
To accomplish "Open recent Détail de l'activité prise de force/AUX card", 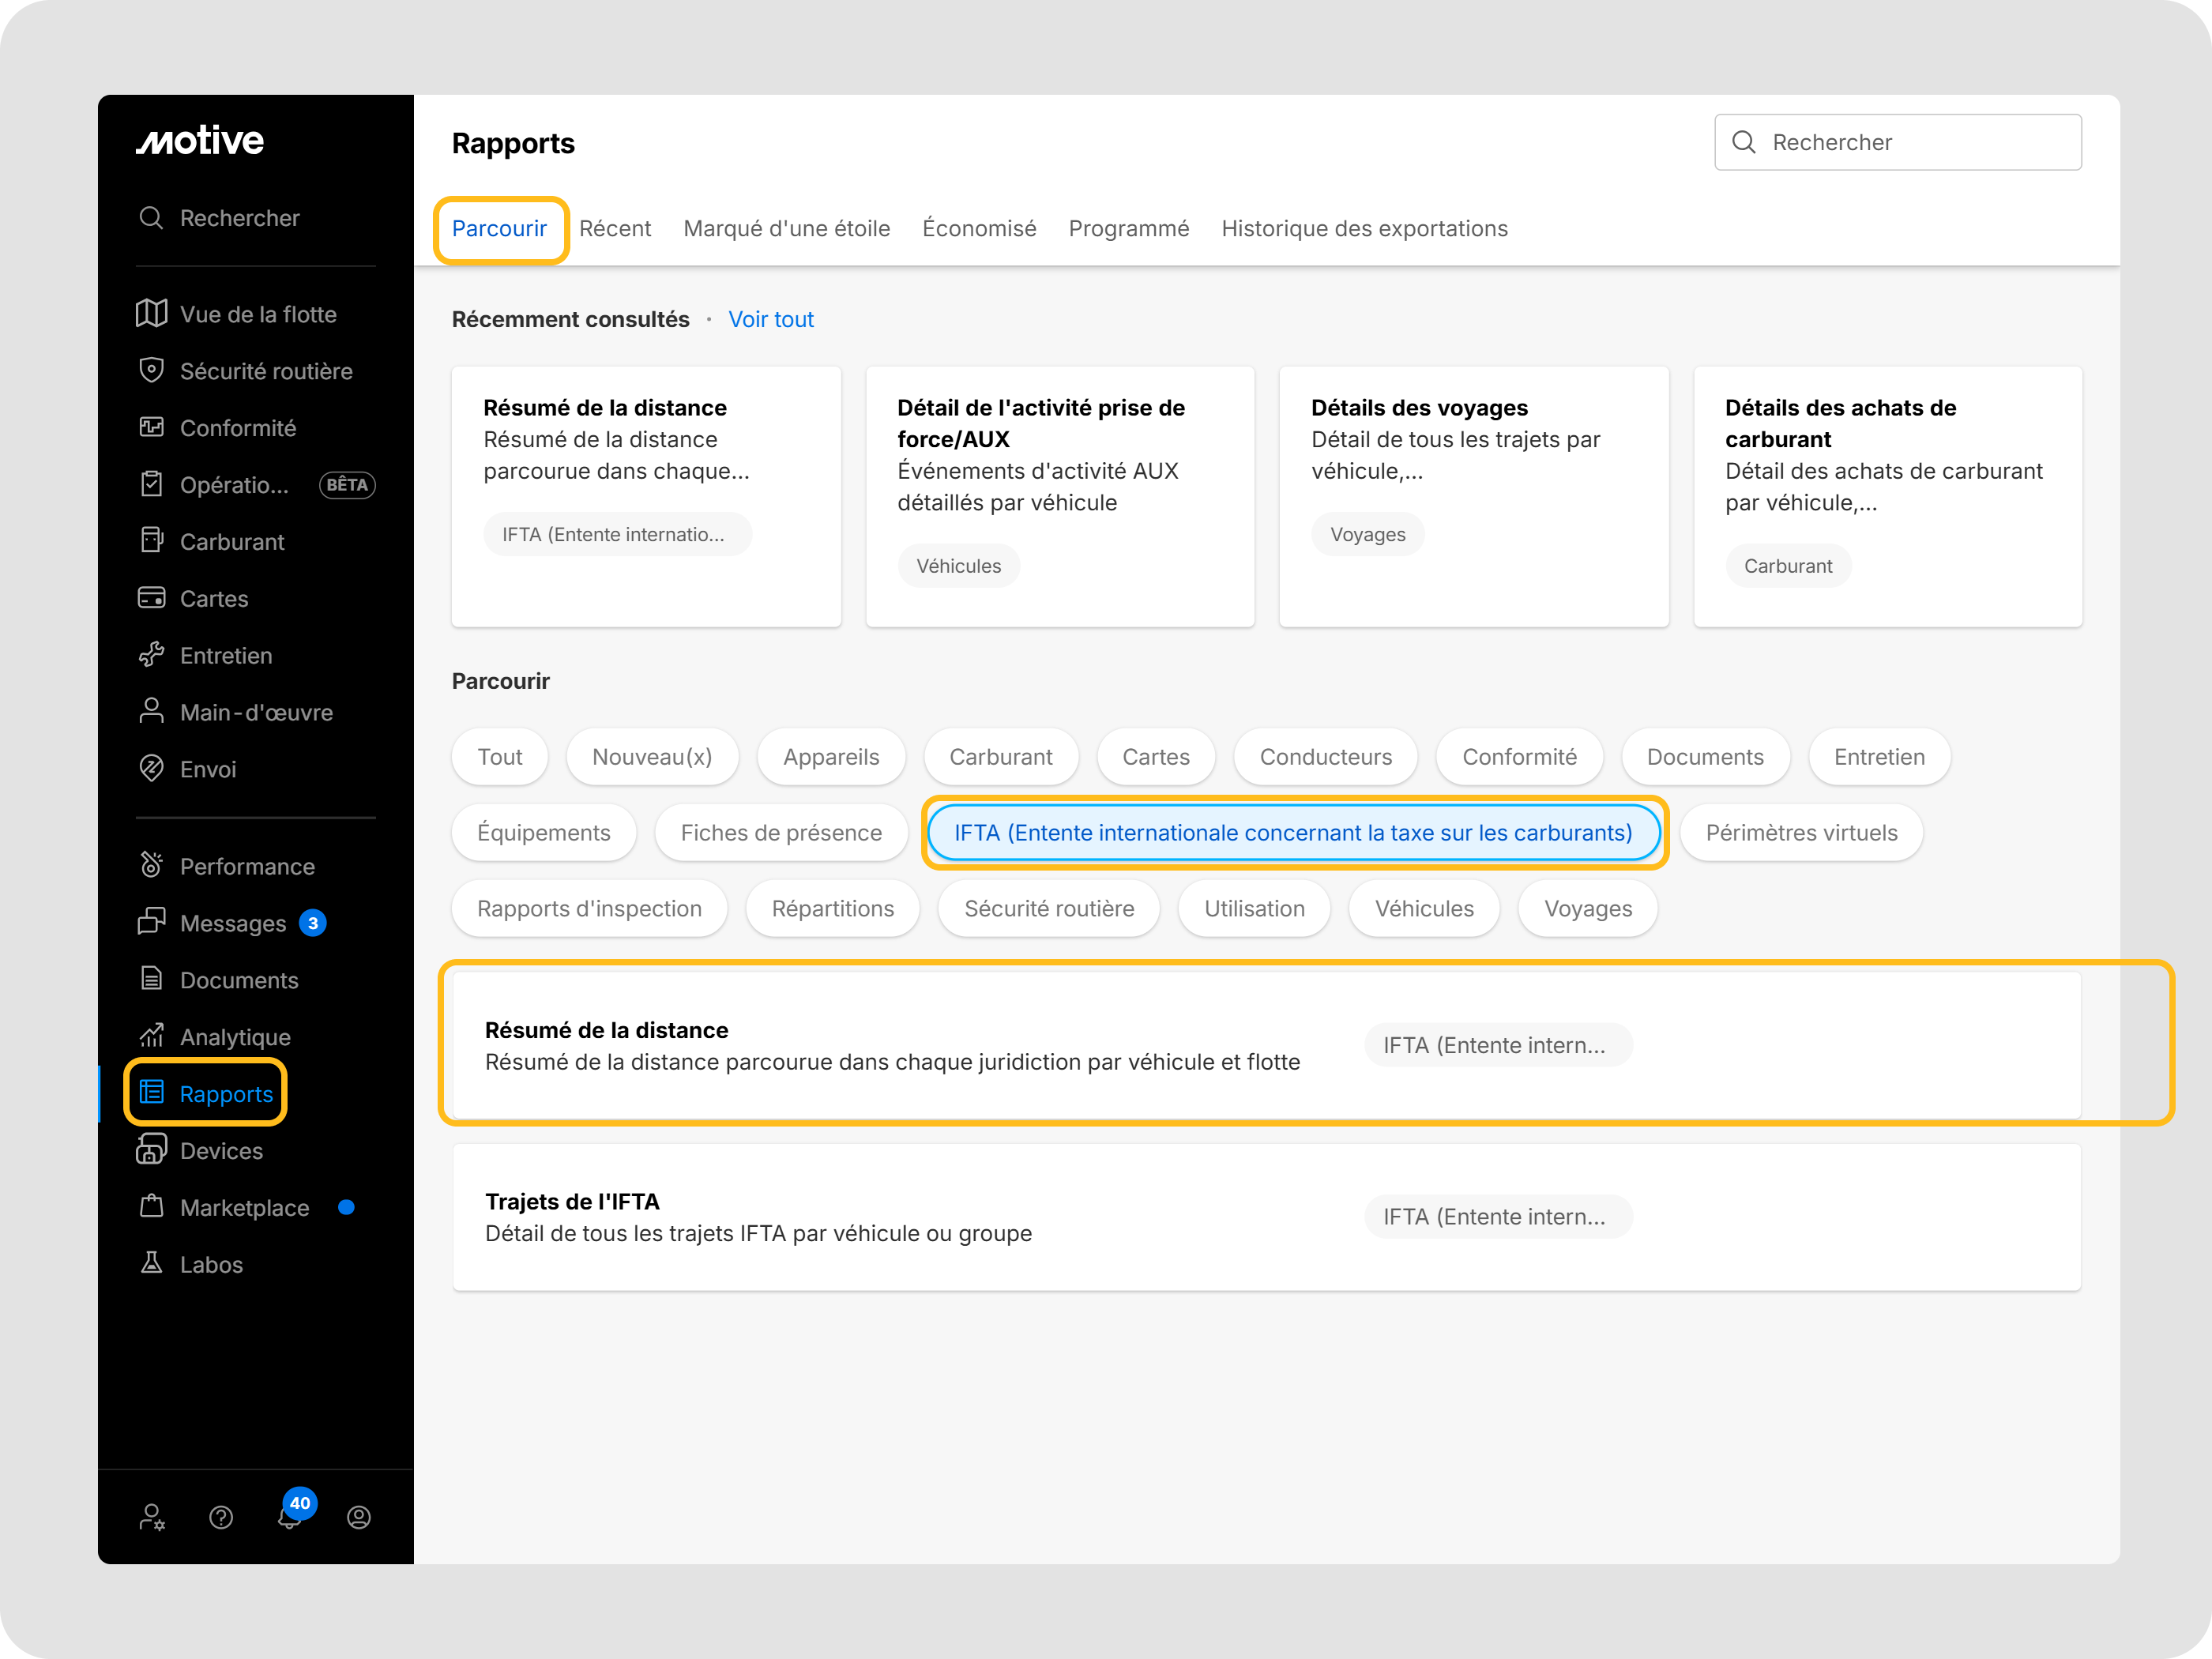I will [1060, 497].
